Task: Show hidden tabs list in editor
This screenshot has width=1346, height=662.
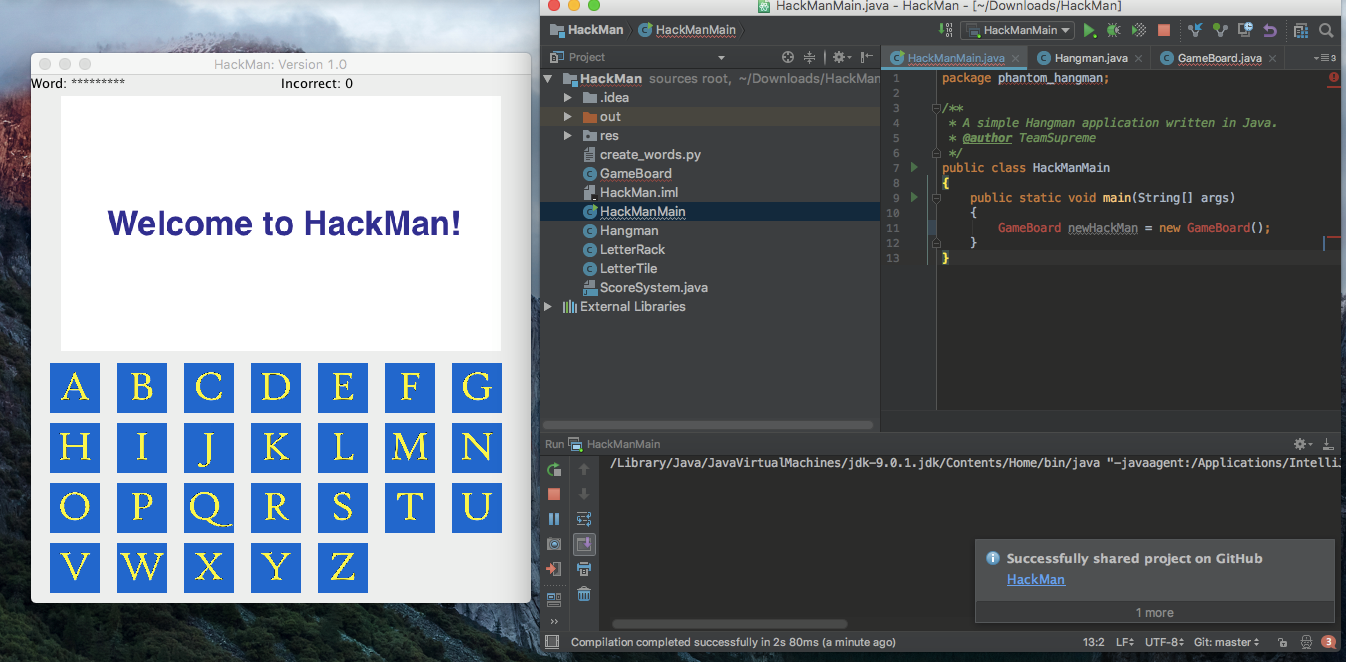Action: 1326,58
